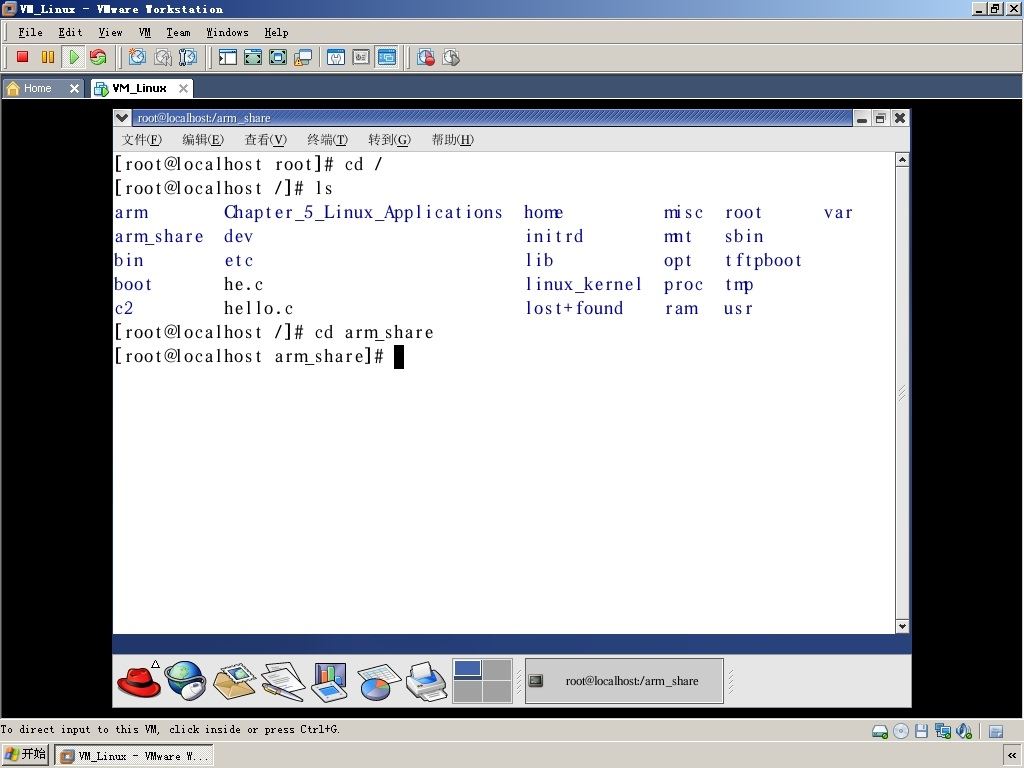The height and width of the screenshot is (768, 1024).
Task: Click the green Power On button
Action: 73,57
